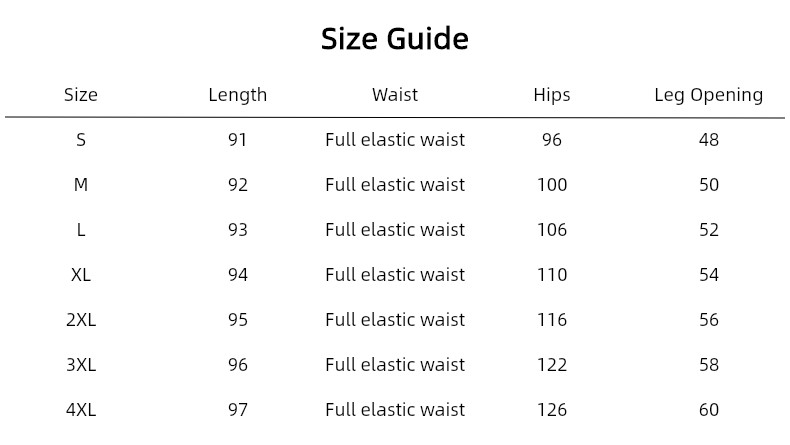
Task: Click the S size row label
Action: click(81, 140)
